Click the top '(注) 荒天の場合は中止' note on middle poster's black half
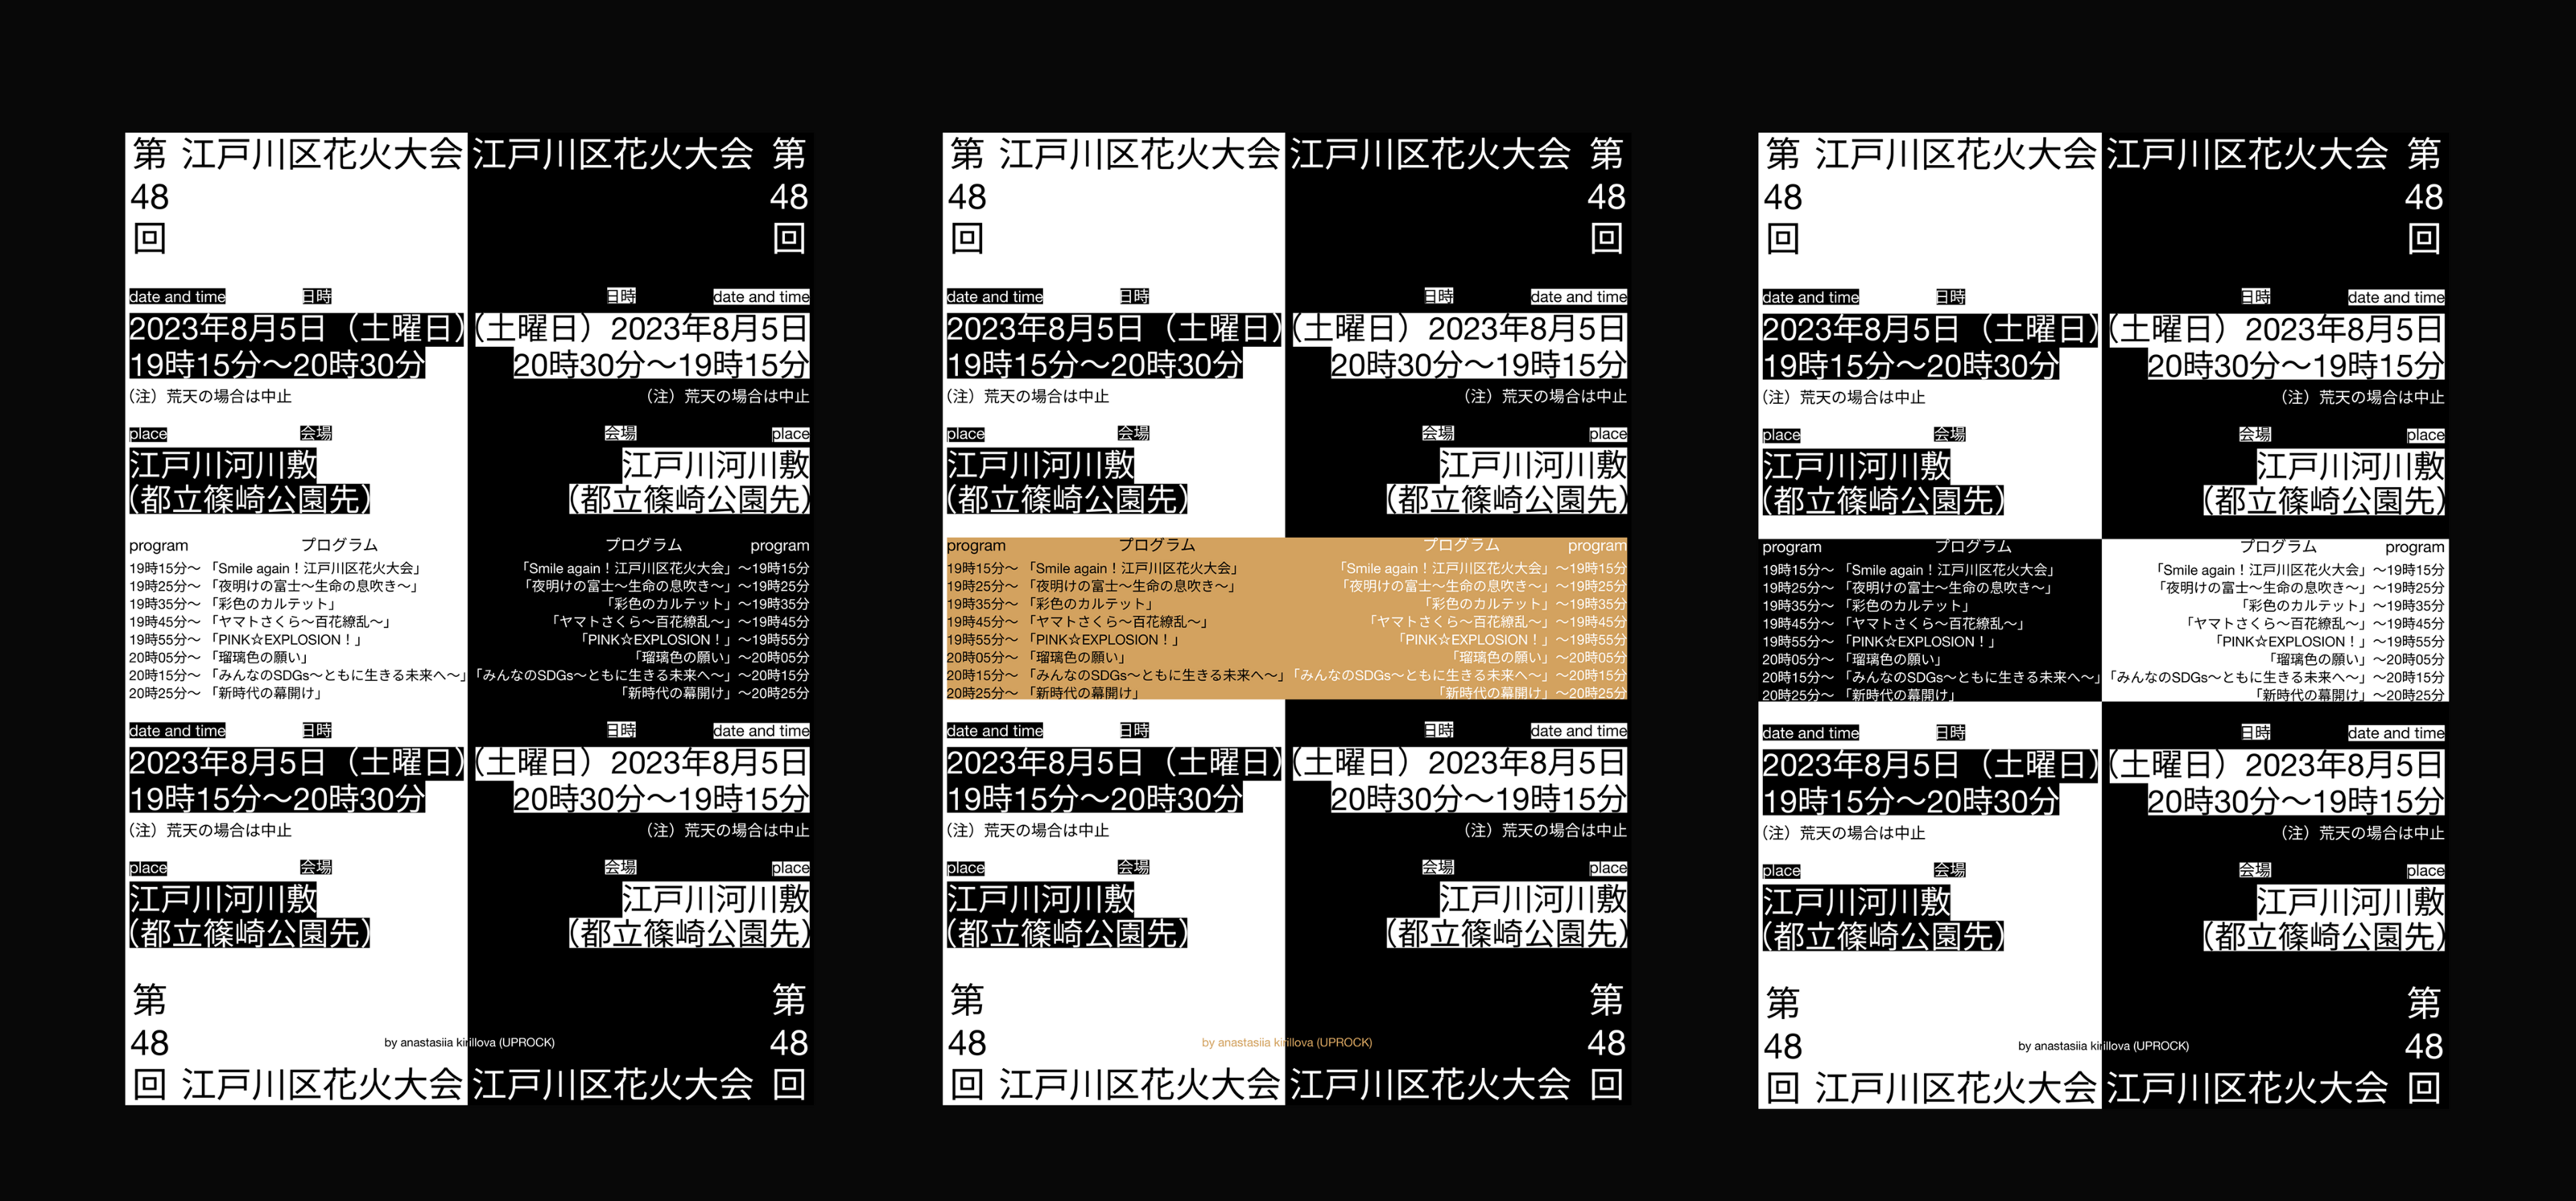The image size is (2576, 1201). click(1545, 396)
